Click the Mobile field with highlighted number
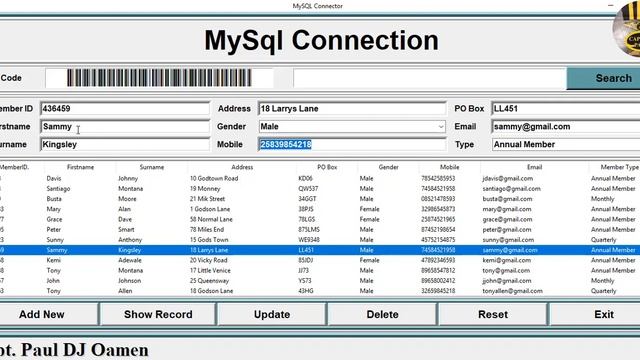This screenshot has height=360, width=640. pyautogui.click(x=352, y=144)
